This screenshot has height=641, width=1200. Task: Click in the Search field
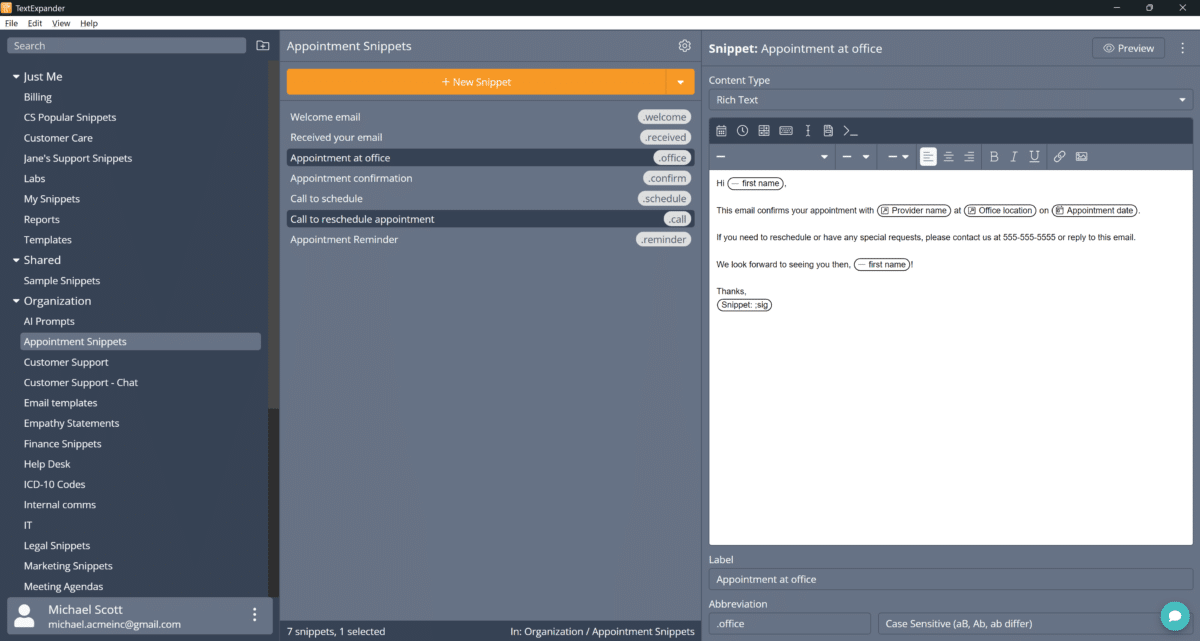(126, 46)
